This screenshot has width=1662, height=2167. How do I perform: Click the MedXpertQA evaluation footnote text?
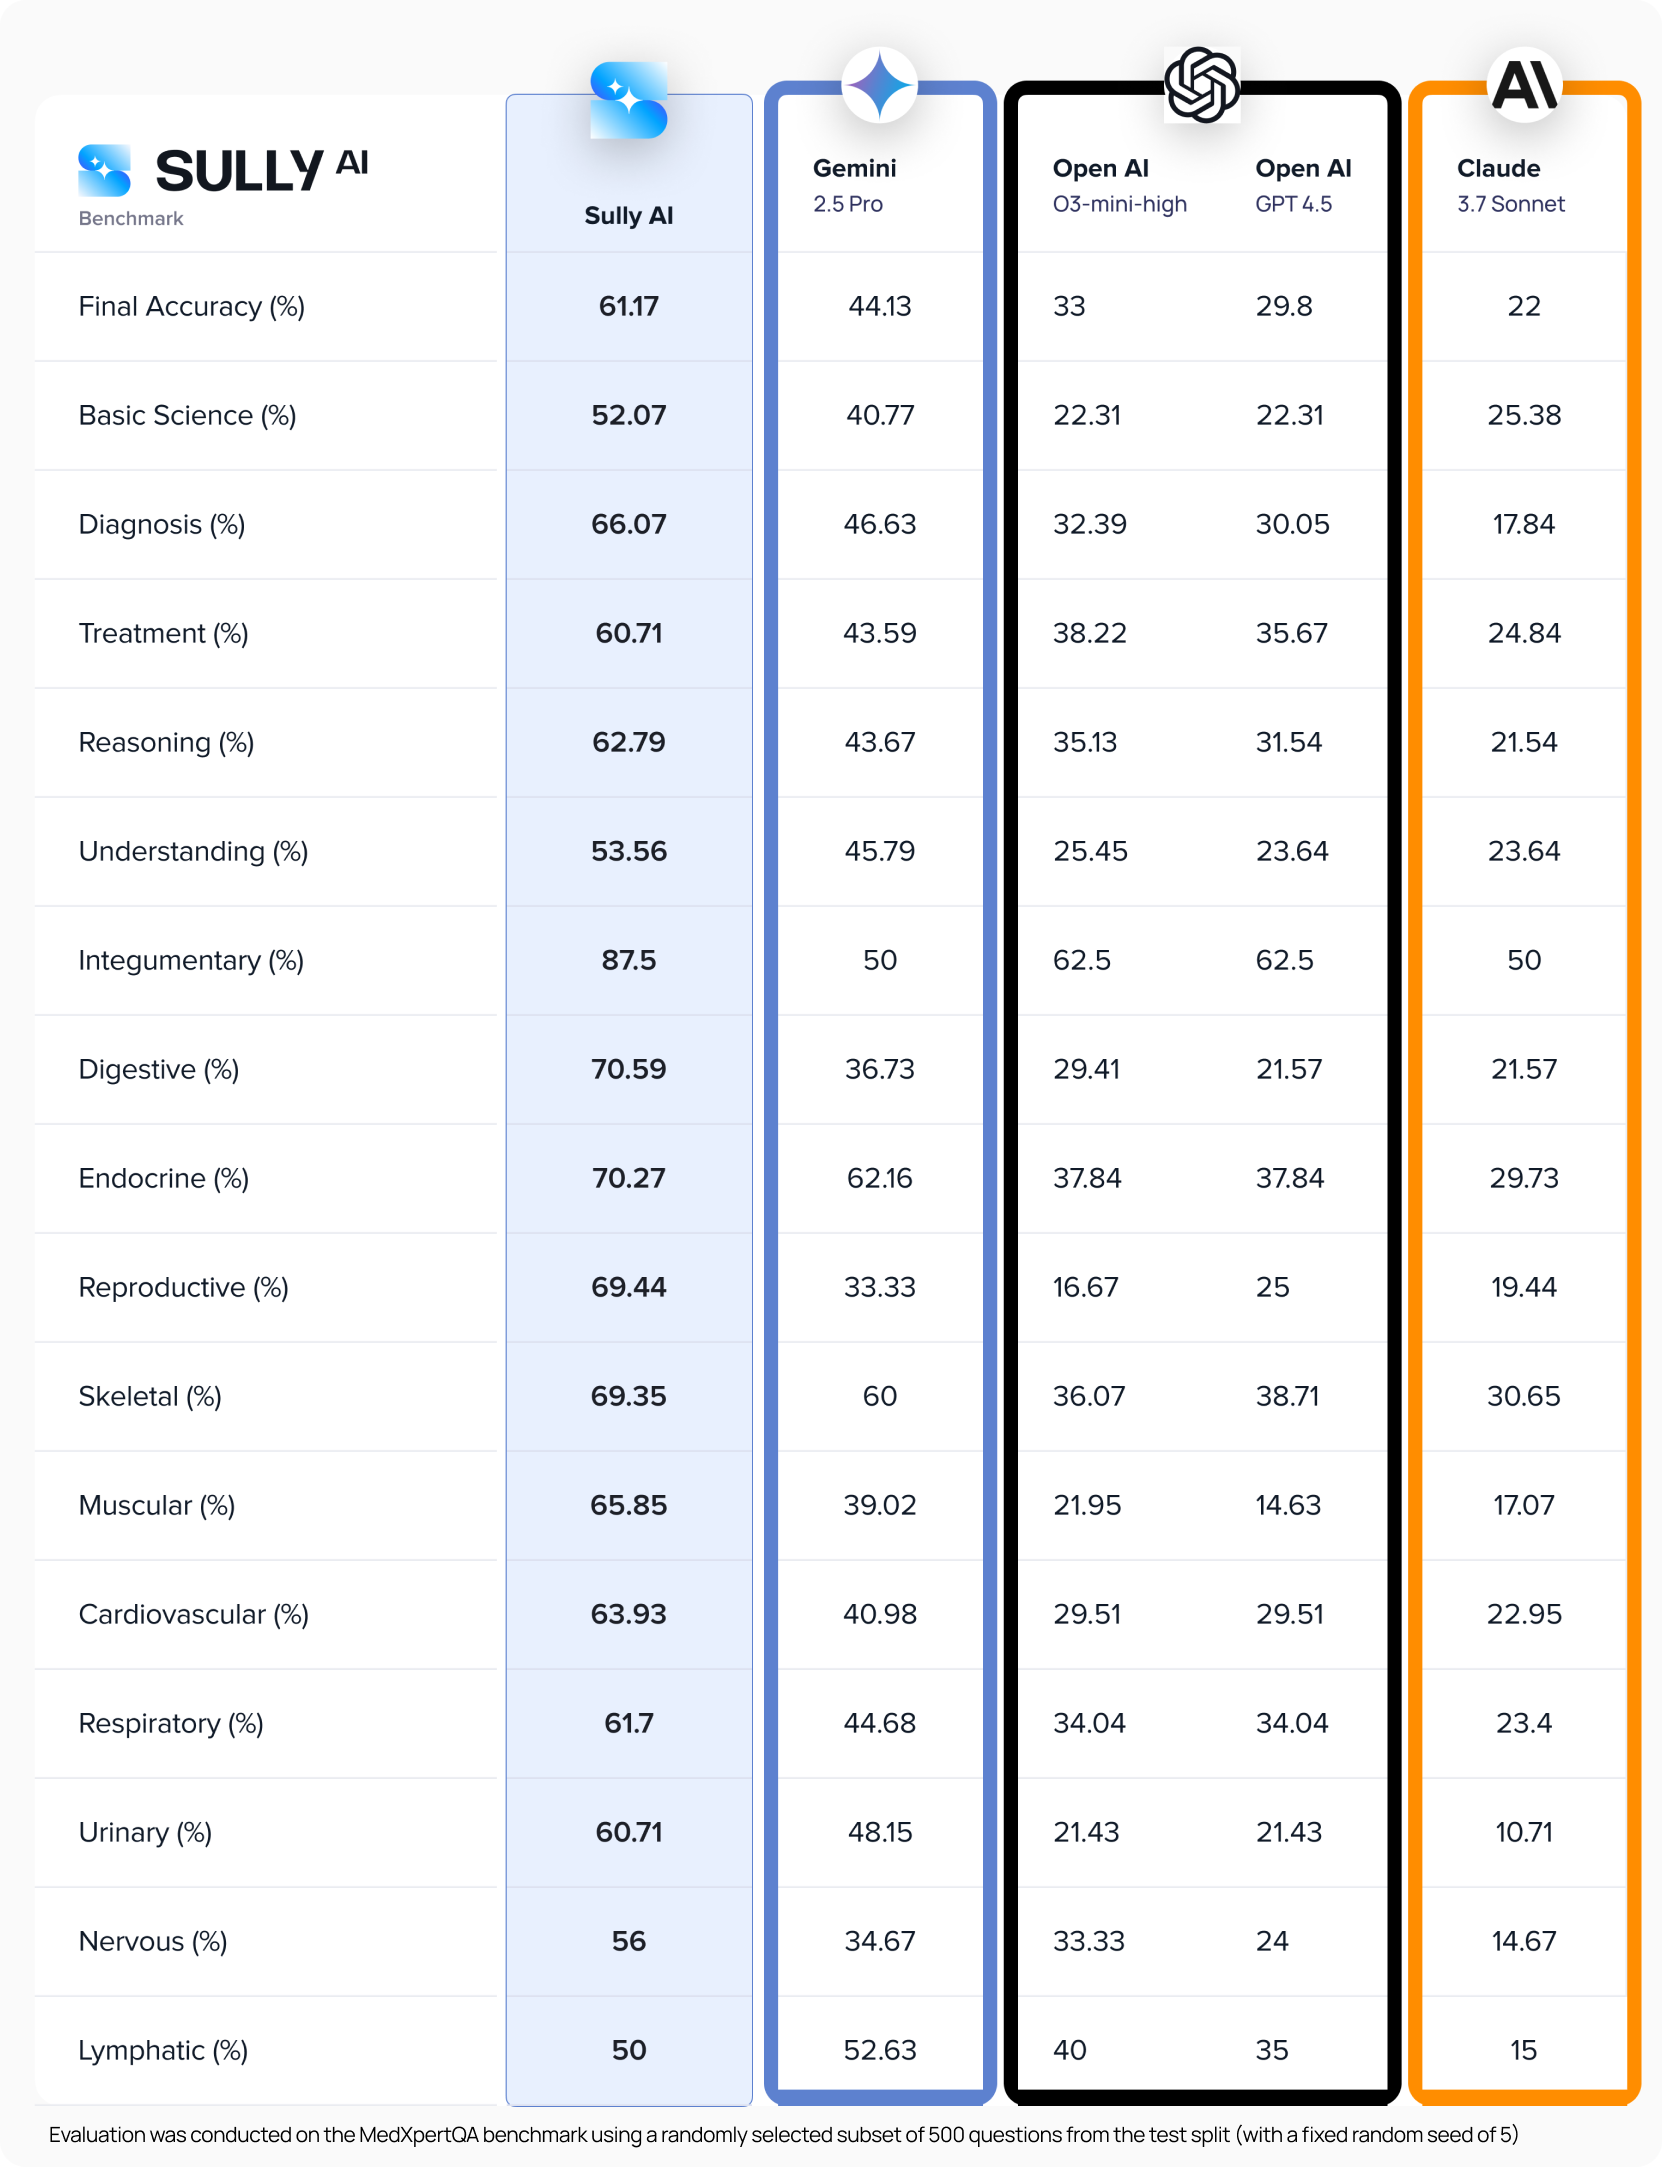(x=783, y=2134)
